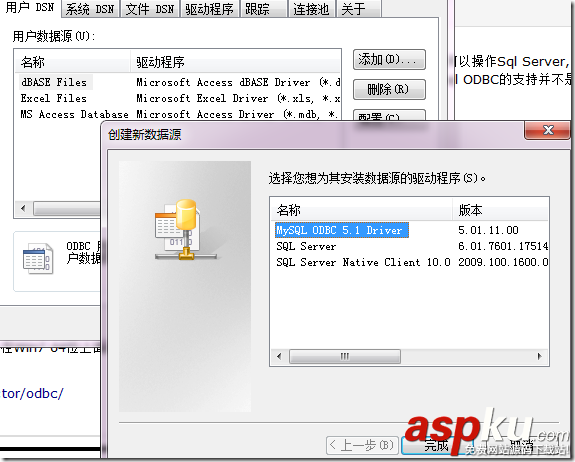575x462 pixels.
Task: Click the ODBC data source table icon
Action: pos(38,259)
